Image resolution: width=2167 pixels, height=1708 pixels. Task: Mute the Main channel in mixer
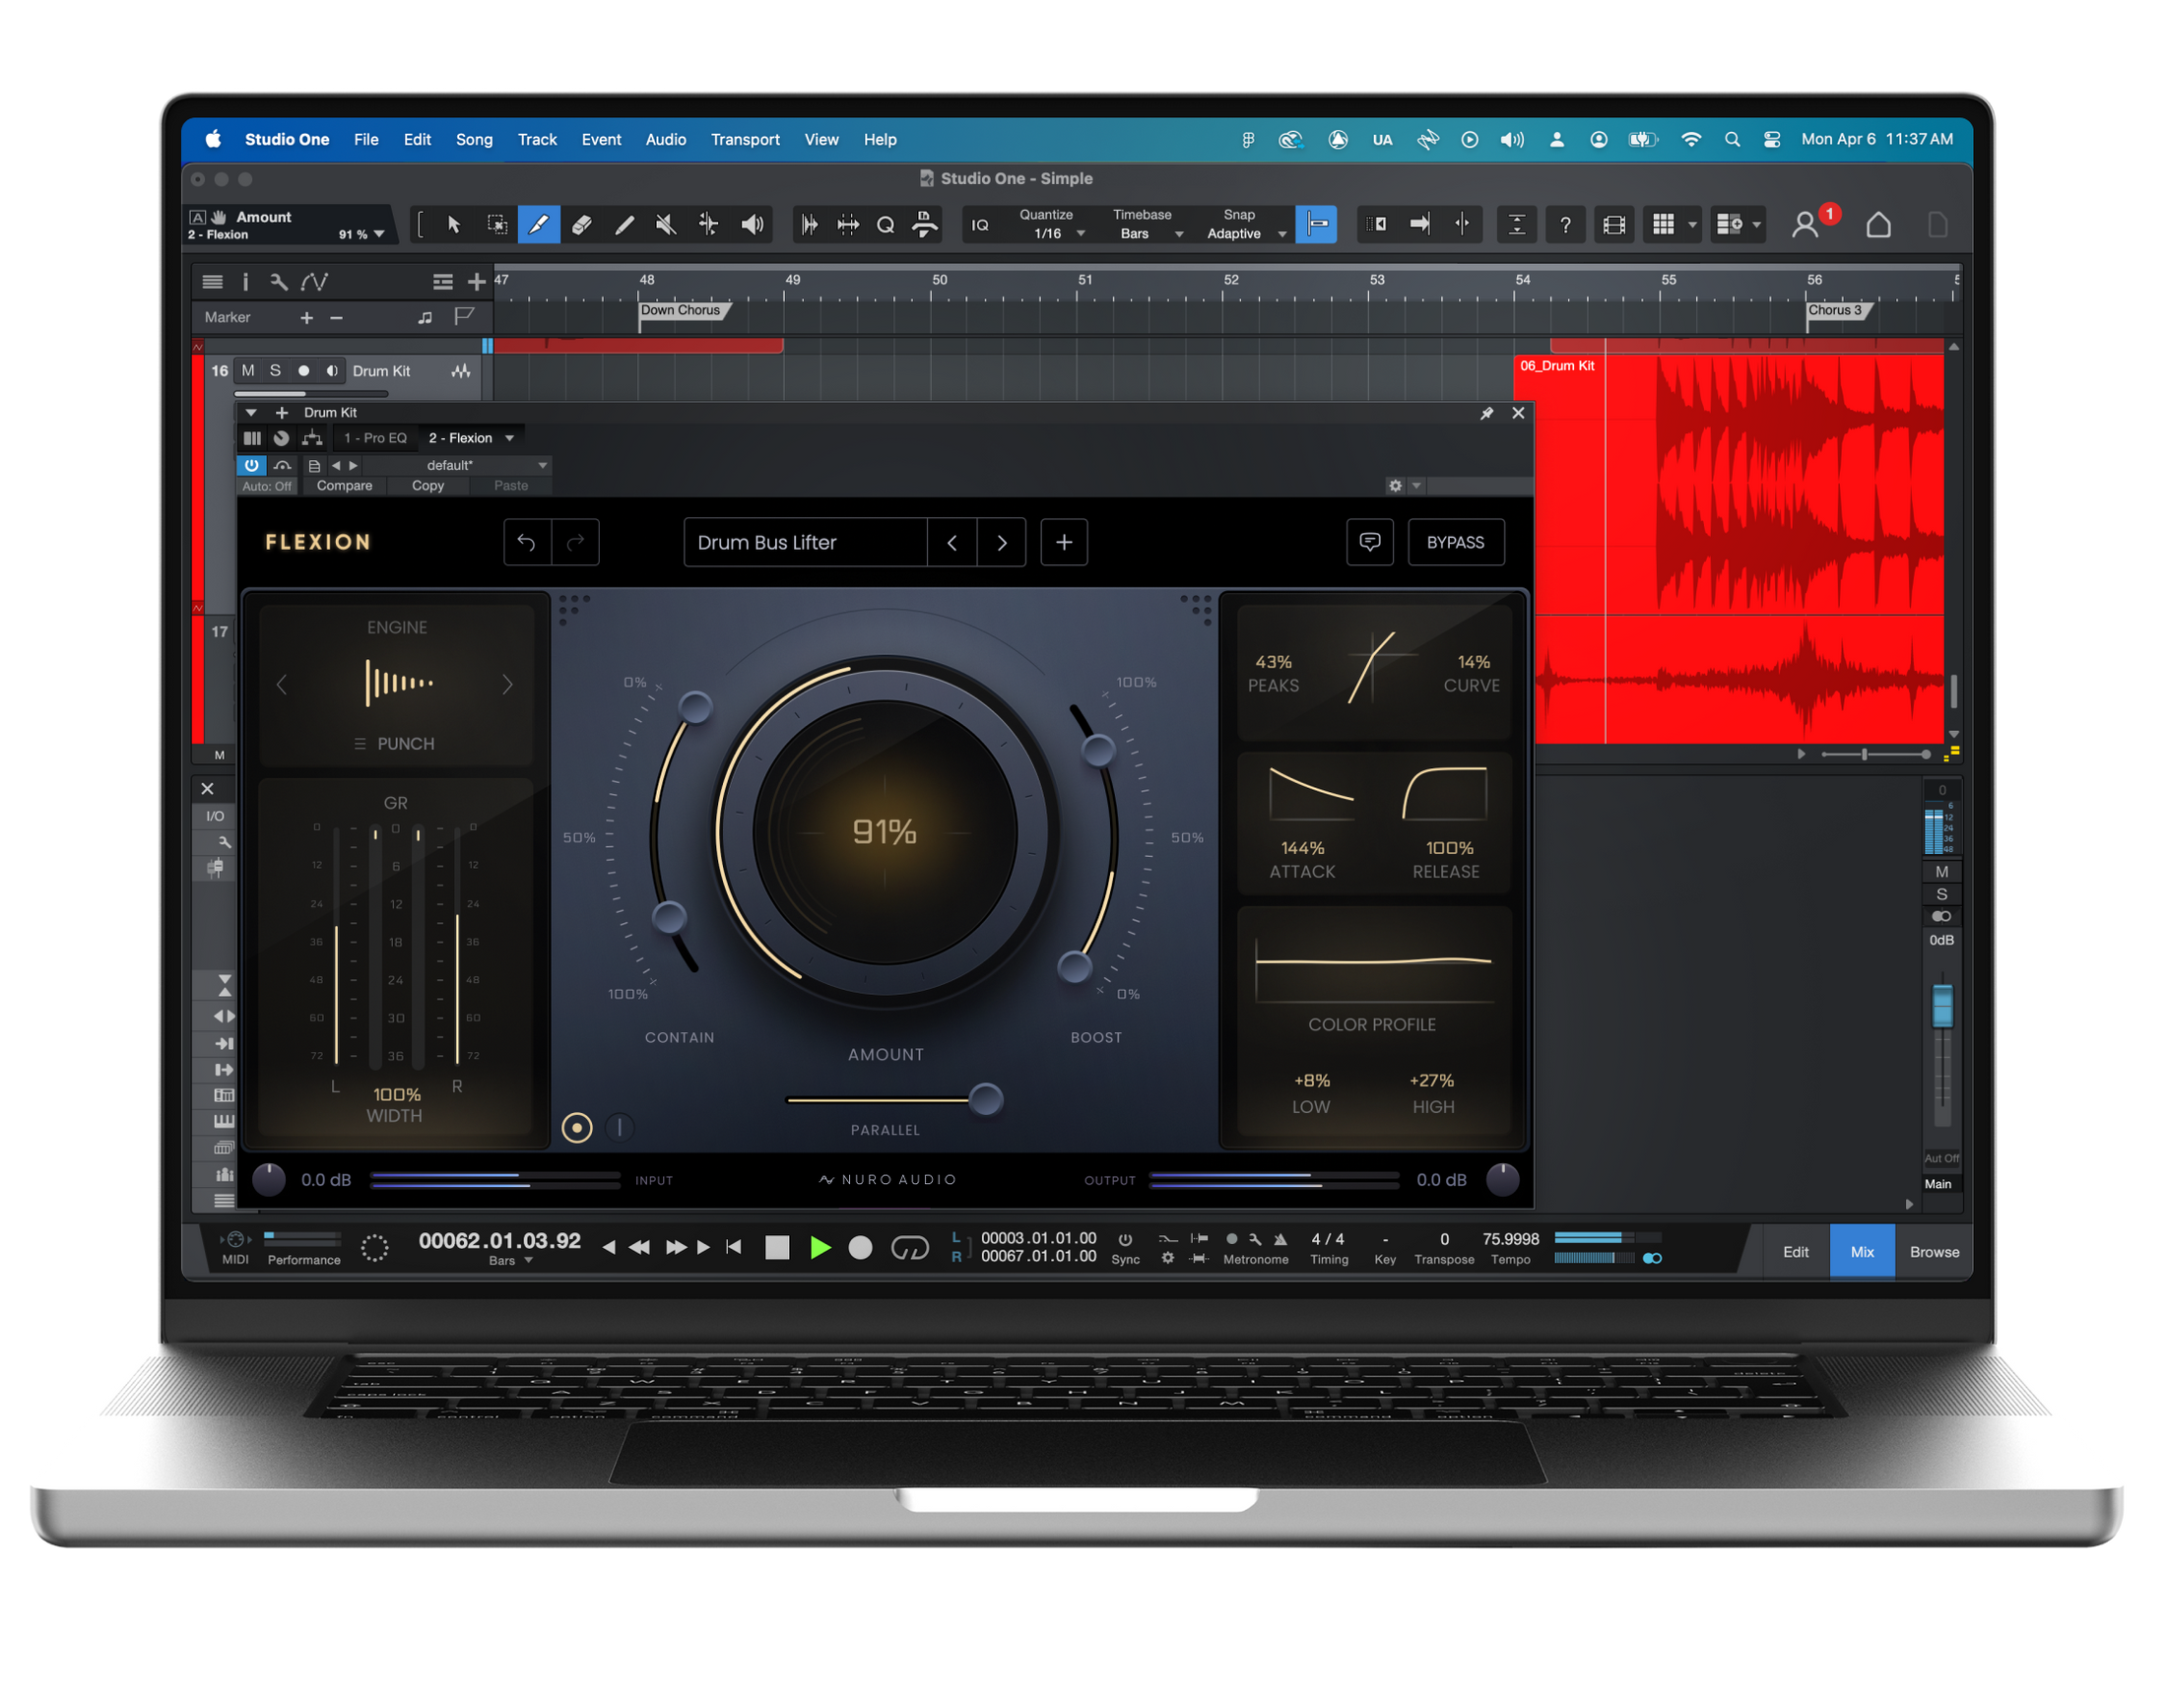click(1941, 872)
